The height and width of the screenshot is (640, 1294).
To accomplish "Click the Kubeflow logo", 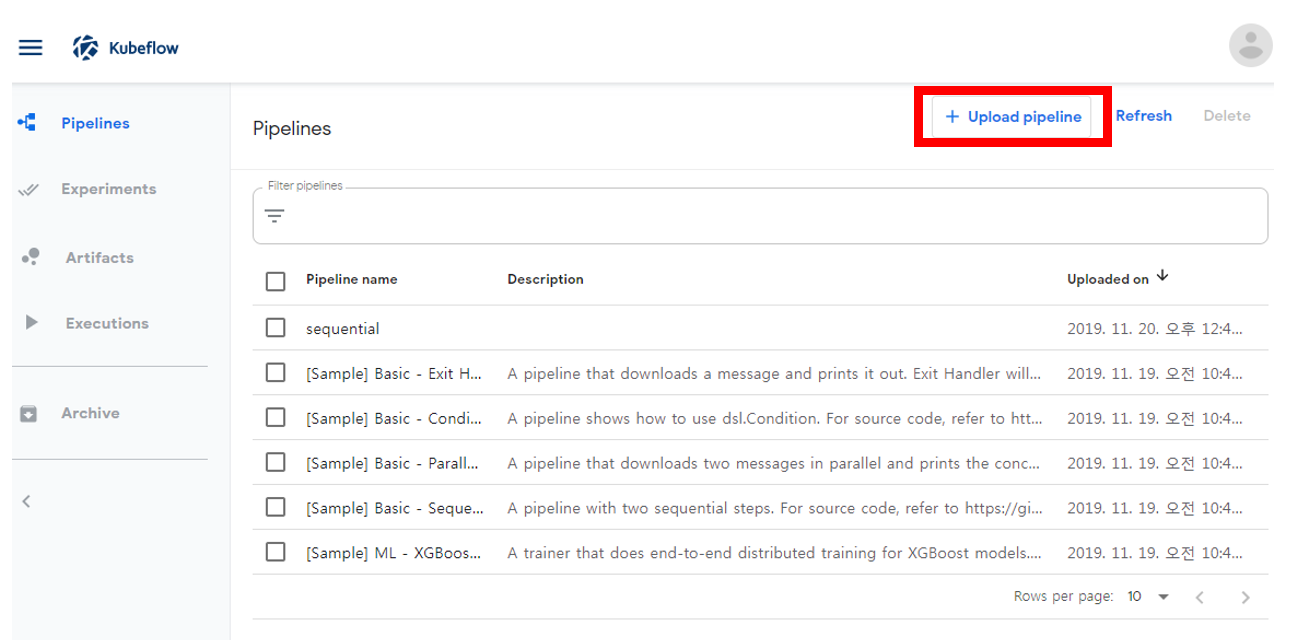I will point(126,47).
